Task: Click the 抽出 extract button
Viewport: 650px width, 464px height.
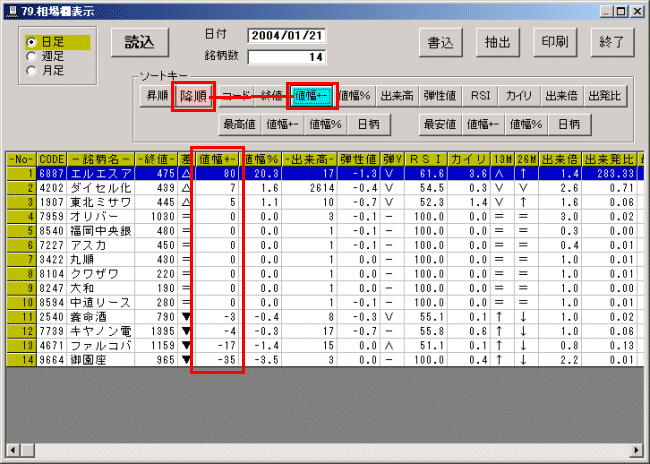Action: coord(498,42)
